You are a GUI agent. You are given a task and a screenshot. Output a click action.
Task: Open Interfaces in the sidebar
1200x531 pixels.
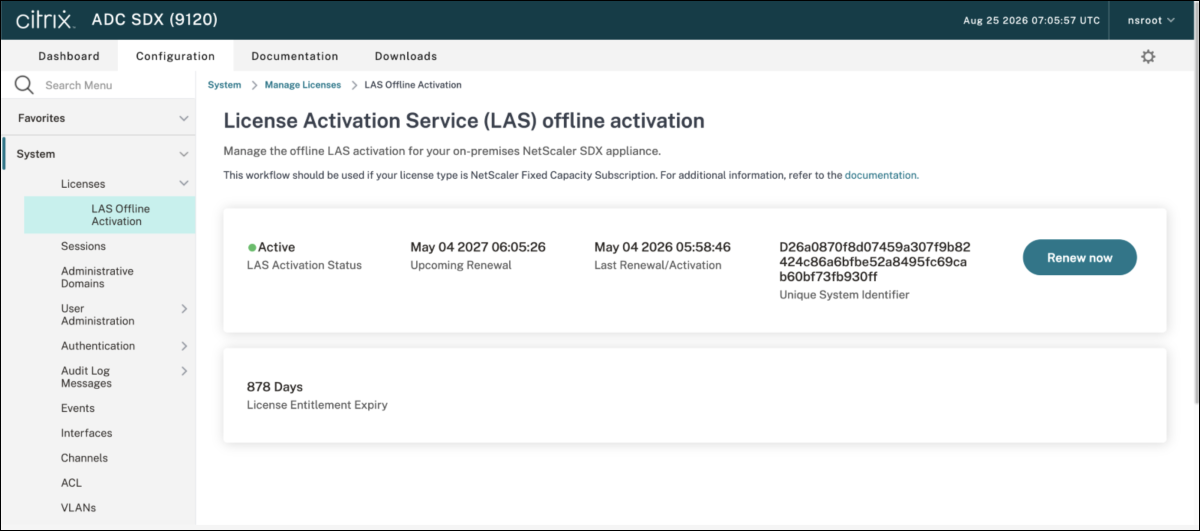tap(87, 433)
